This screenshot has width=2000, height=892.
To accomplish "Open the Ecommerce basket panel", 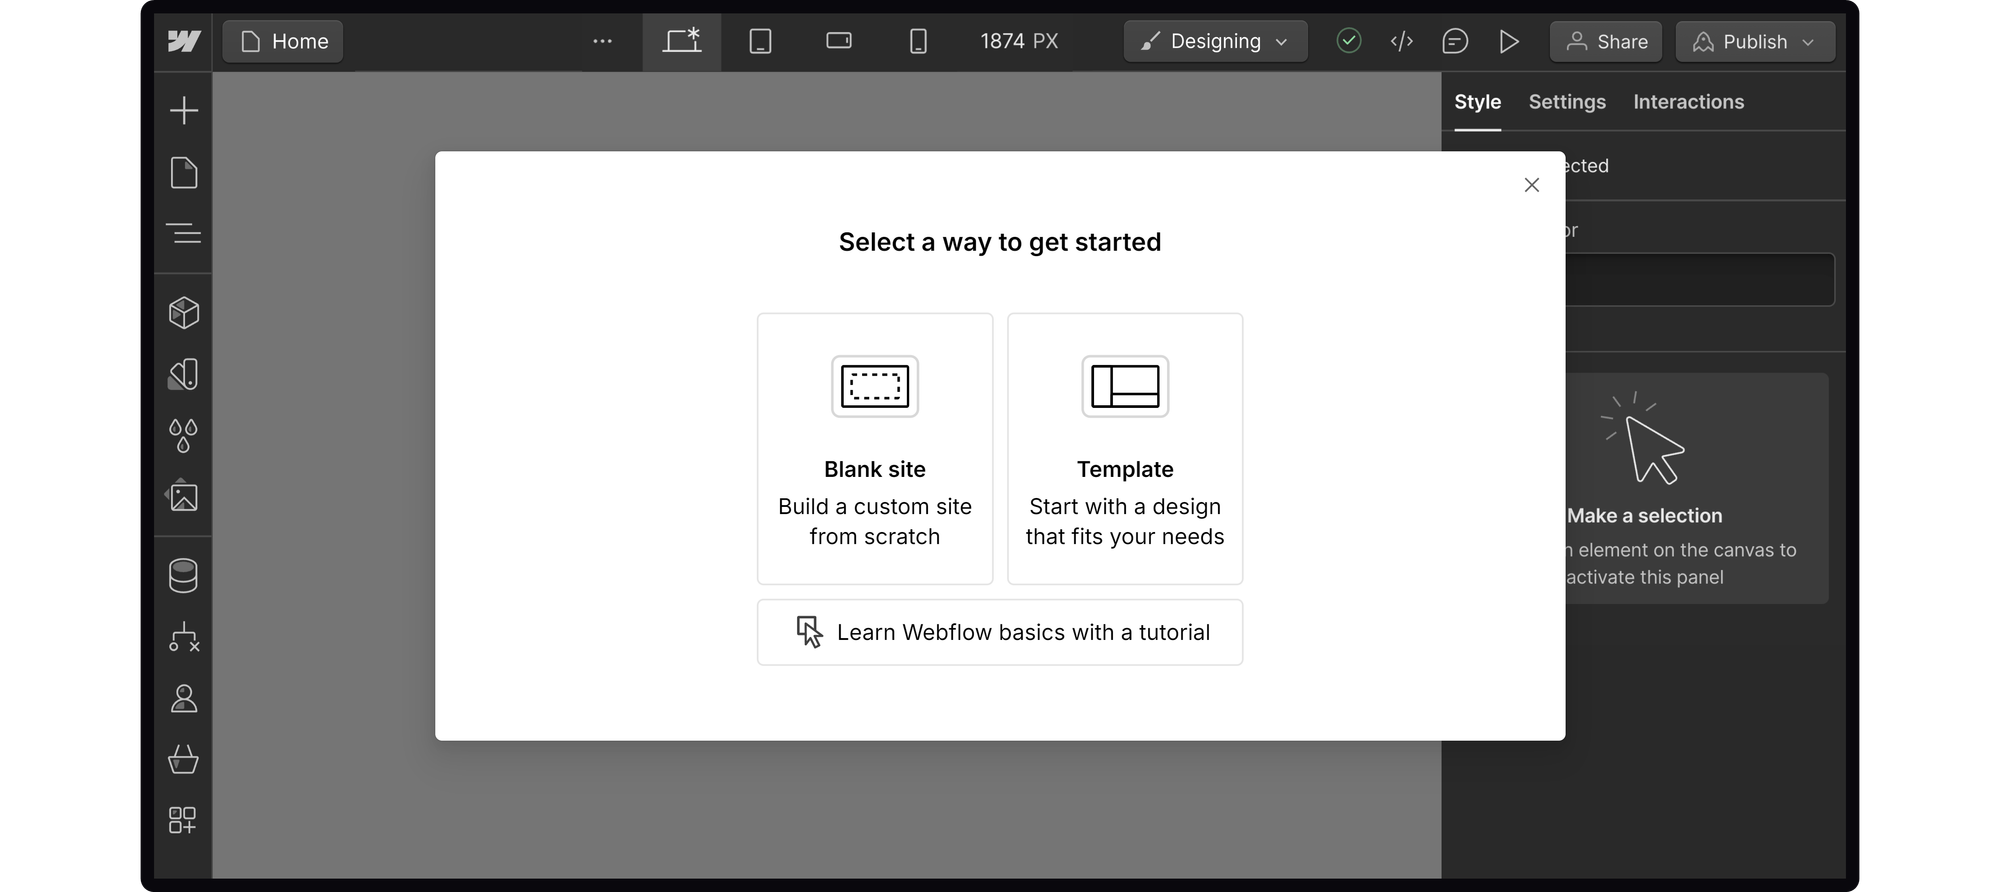I will 184,759.
